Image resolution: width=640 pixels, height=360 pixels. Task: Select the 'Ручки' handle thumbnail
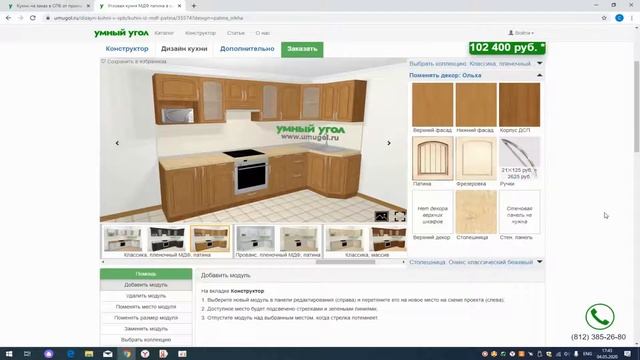tap(519, 158)
